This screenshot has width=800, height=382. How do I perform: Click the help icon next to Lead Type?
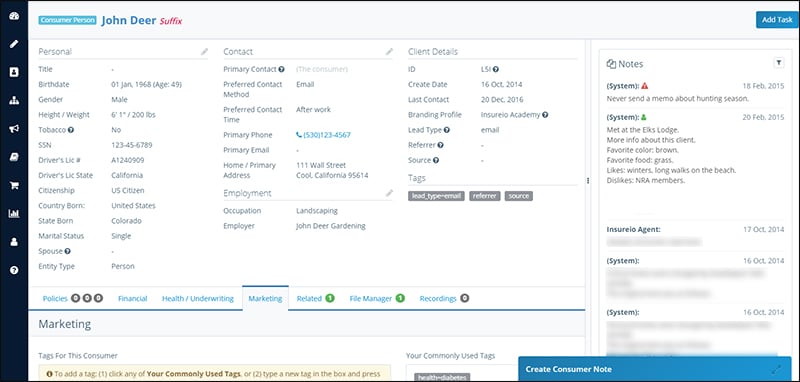point(446,130)
